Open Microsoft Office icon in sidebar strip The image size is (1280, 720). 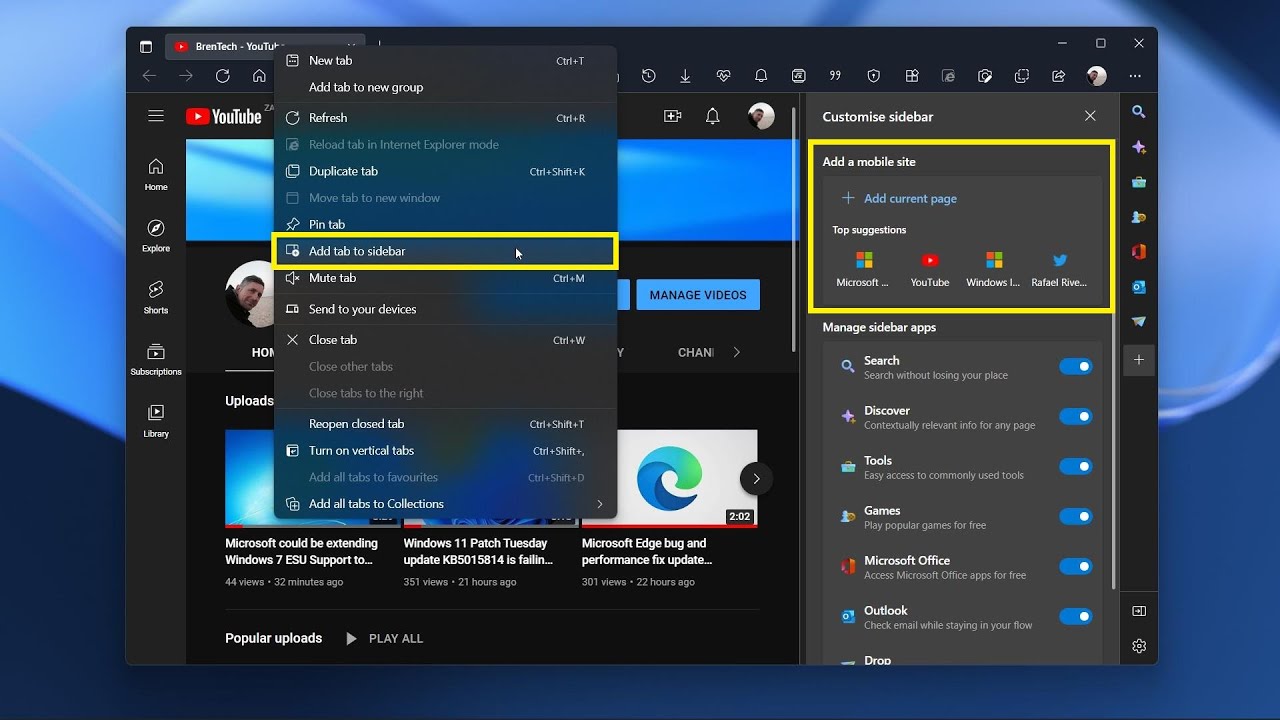(1139, 252)
